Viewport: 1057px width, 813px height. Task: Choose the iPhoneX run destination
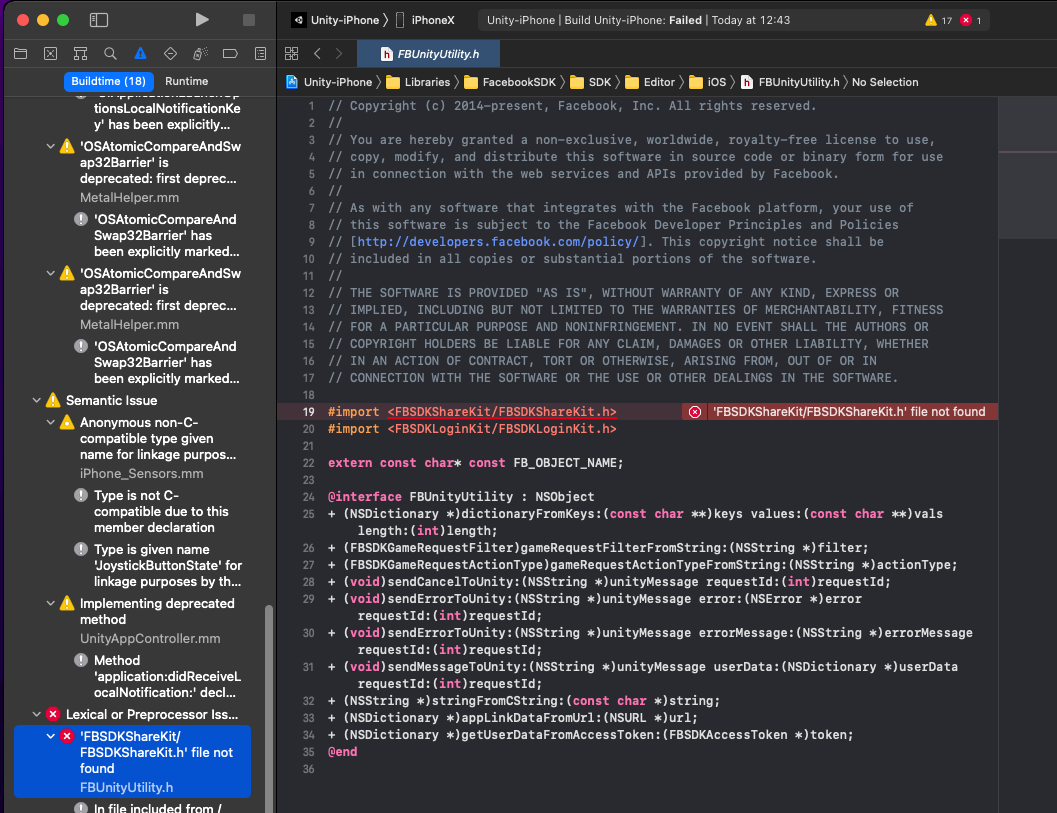(x=425, y=20)
